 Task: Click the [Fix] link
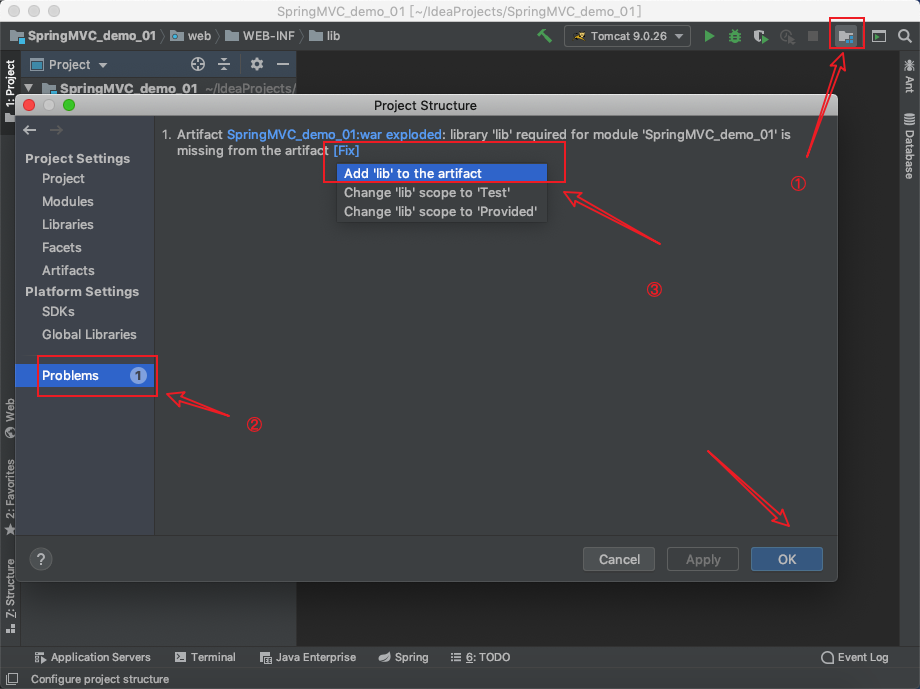pyautogui.click(x=346, y=151)
